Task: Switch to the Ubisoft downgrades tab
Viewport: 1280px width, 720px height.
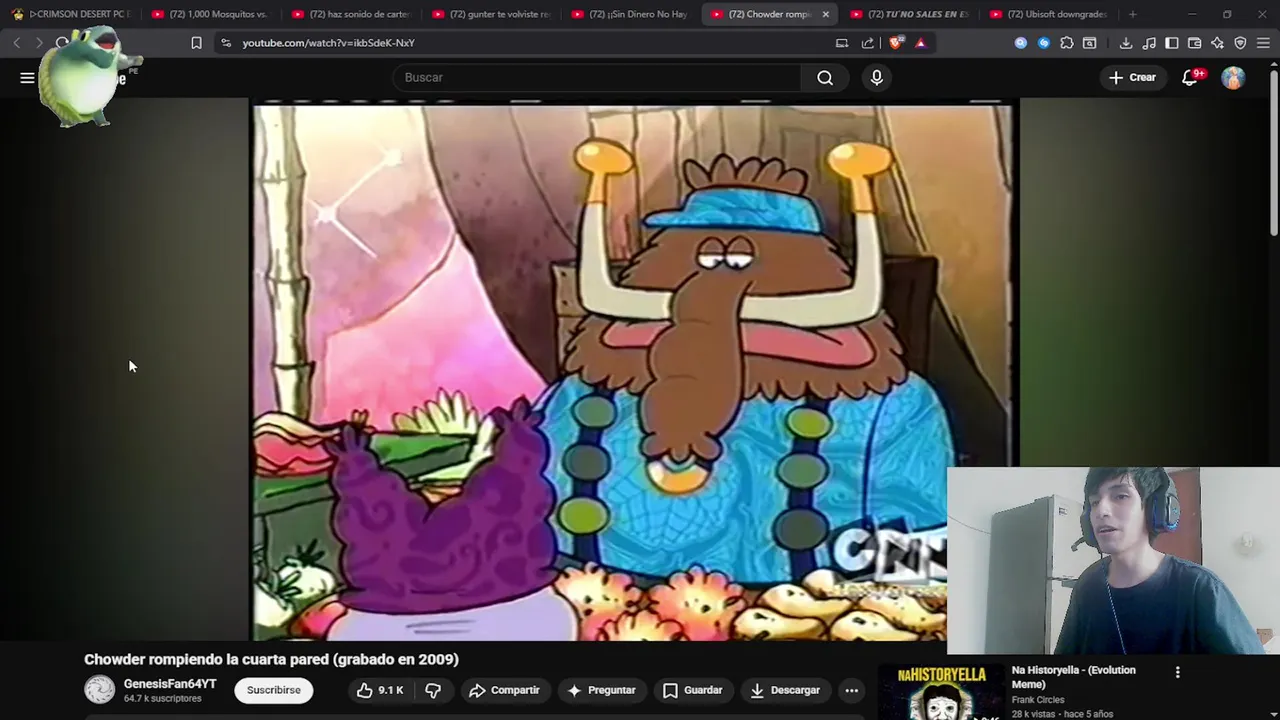Action: coord(1048,14)
